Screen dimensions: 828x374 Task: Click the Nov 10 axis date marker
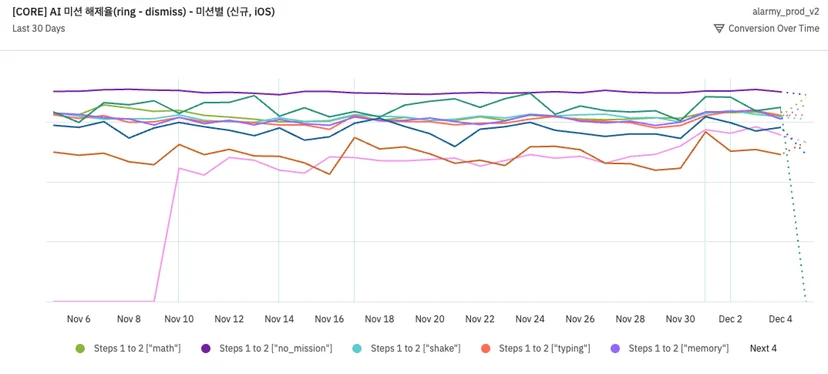click(179, 319)
